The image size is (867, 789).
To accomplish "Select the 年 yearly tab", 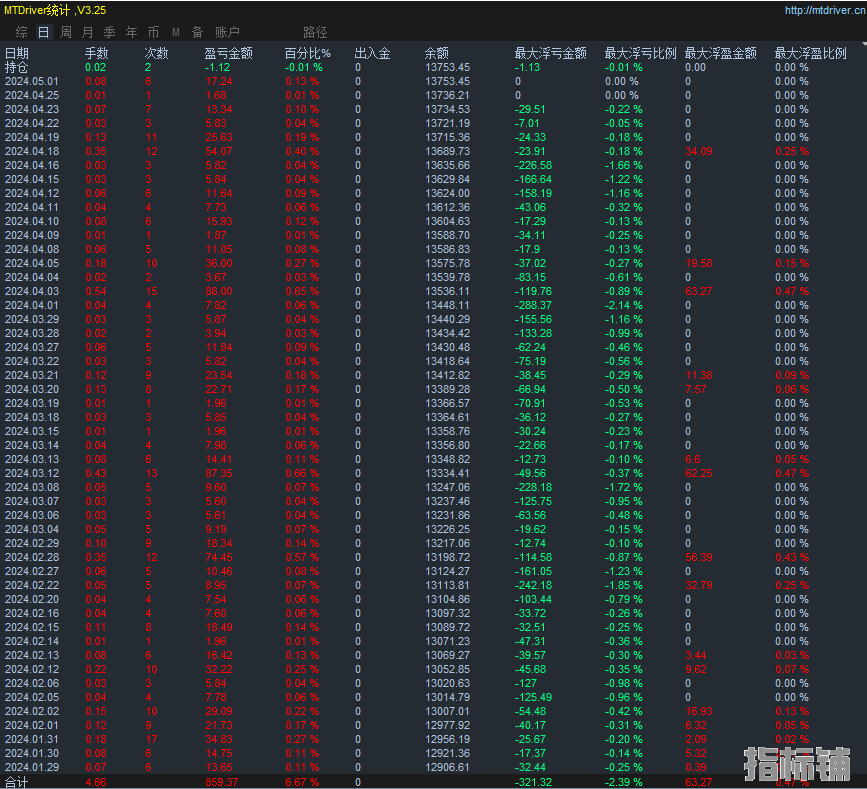I will pos(131,32).
